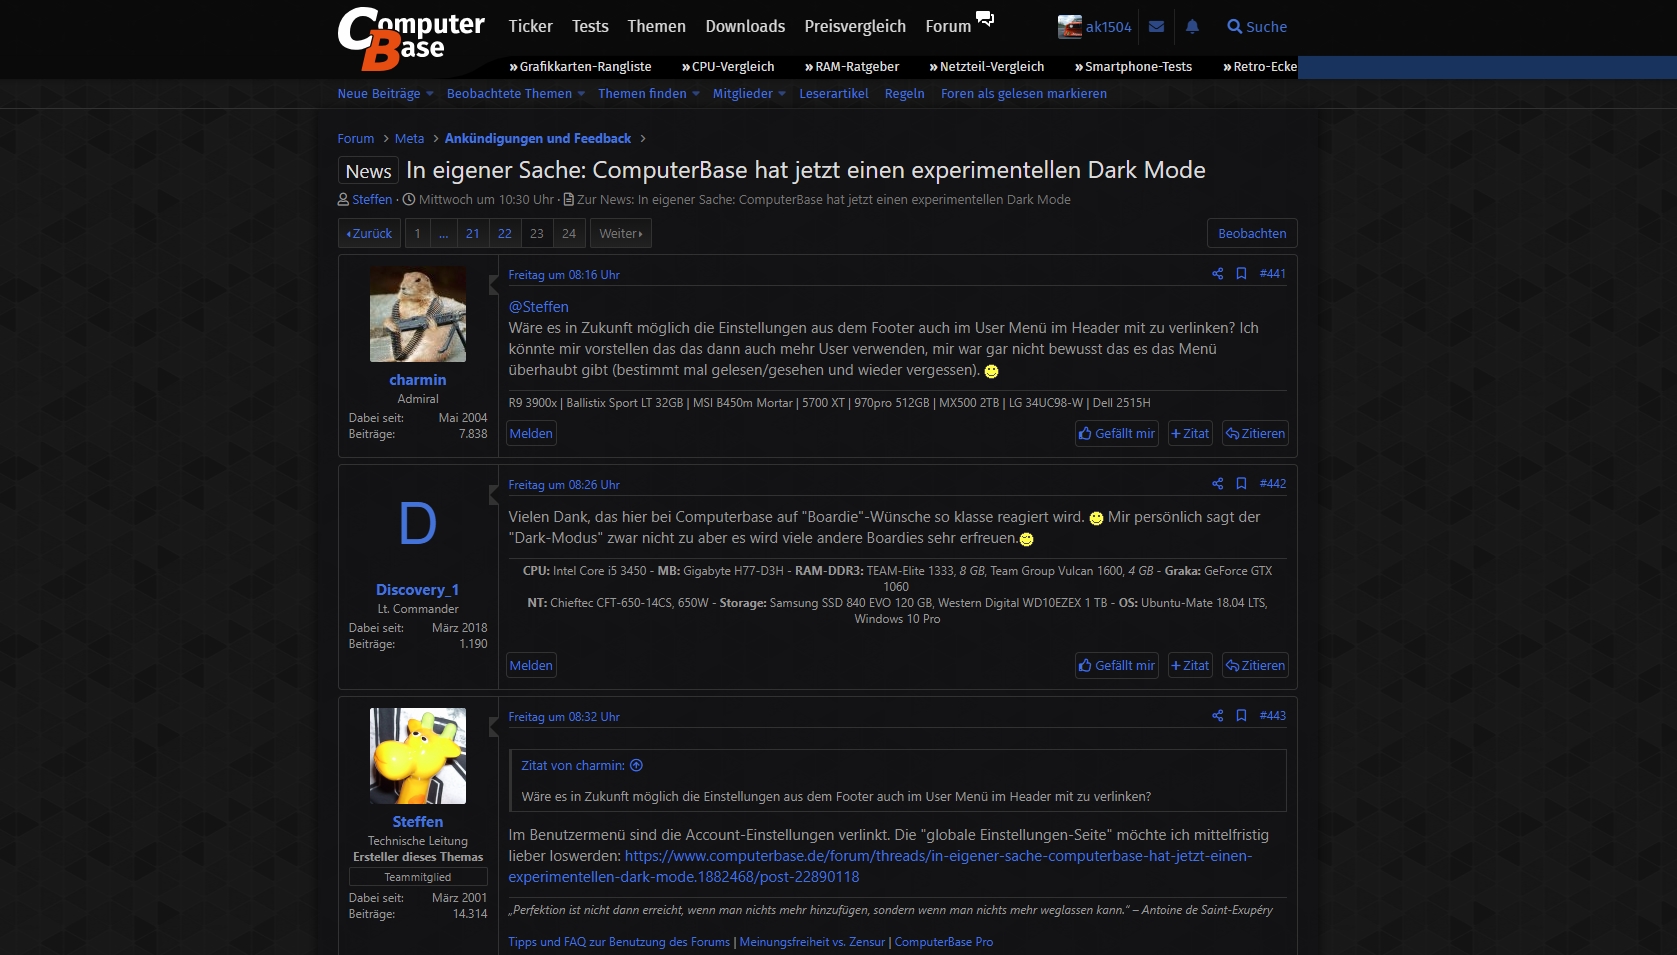Image resolution: width=1677 pixels, height=955 pixels.
Task: Click the ak1504 profile avatar
Action: (x=1070, y=27)
